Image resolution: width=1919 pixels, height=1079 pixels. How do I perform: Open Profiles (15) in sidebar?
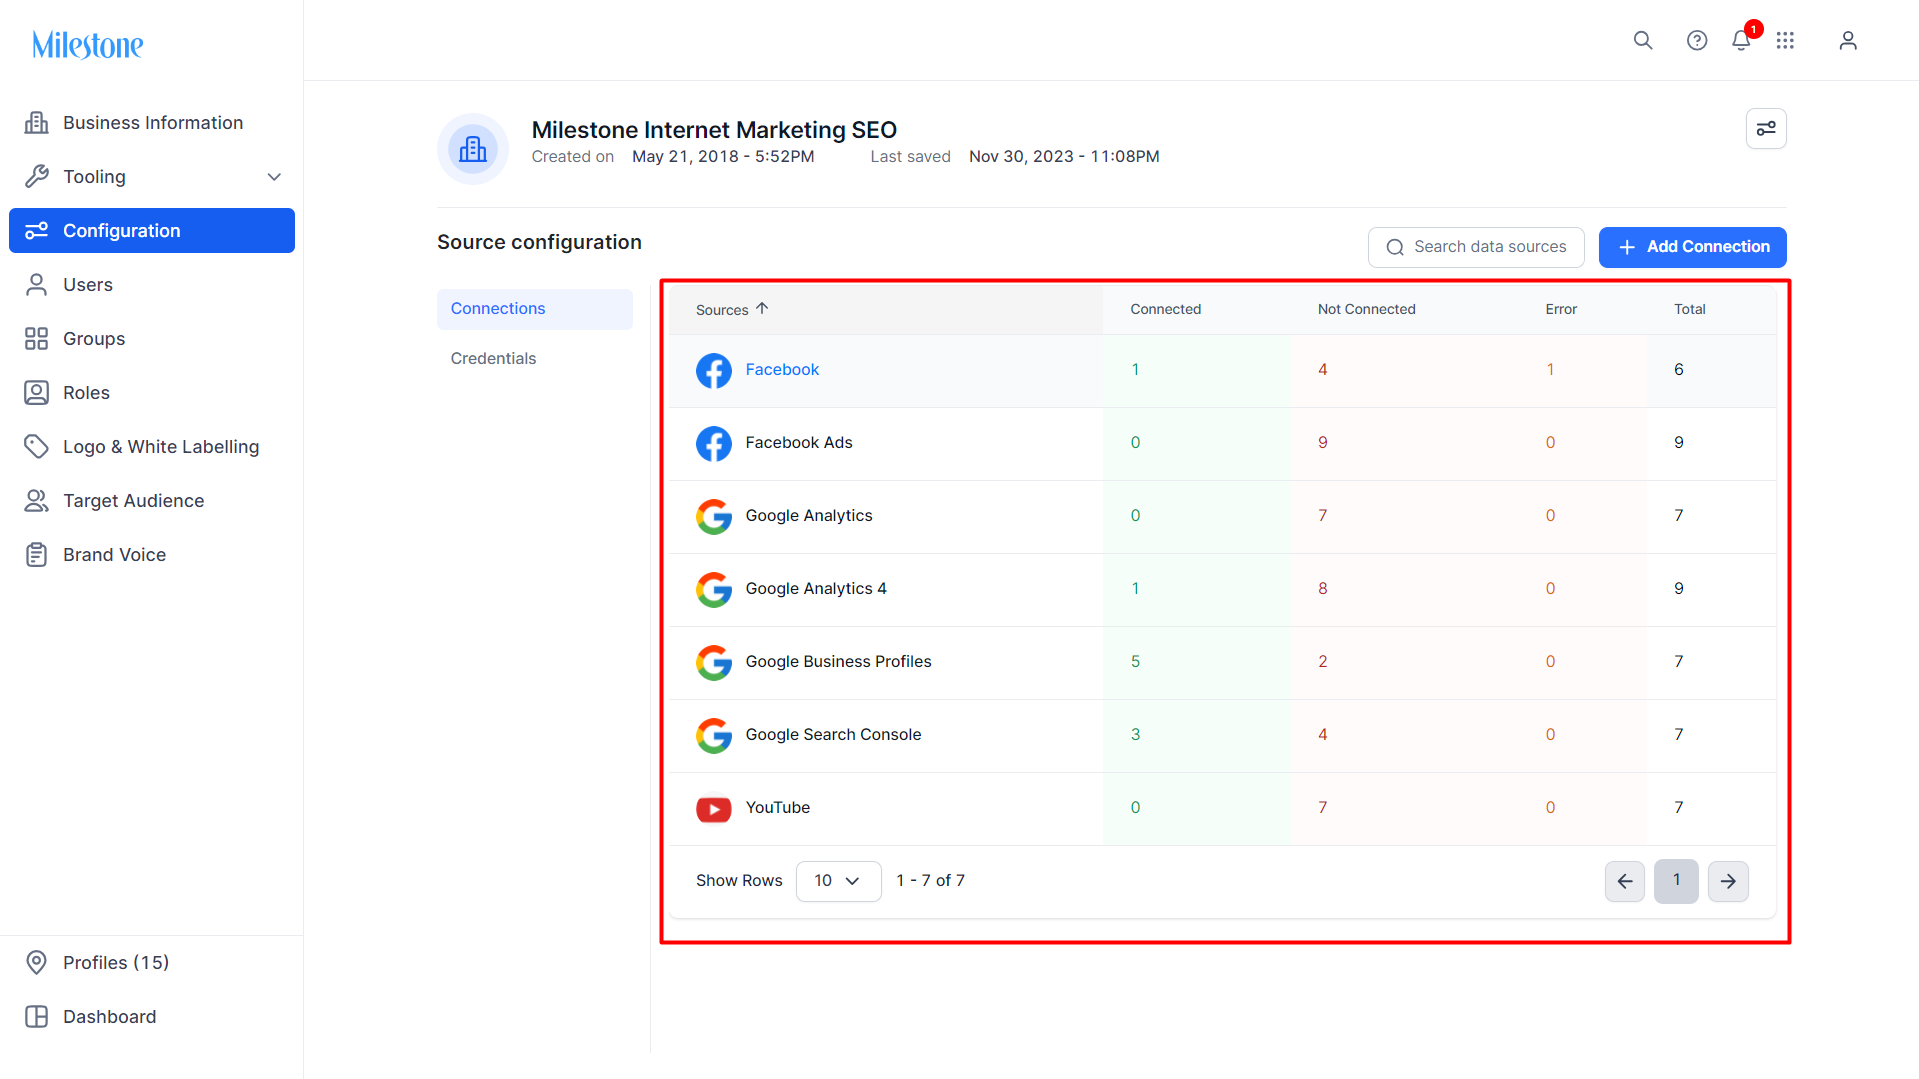[152, 963]
